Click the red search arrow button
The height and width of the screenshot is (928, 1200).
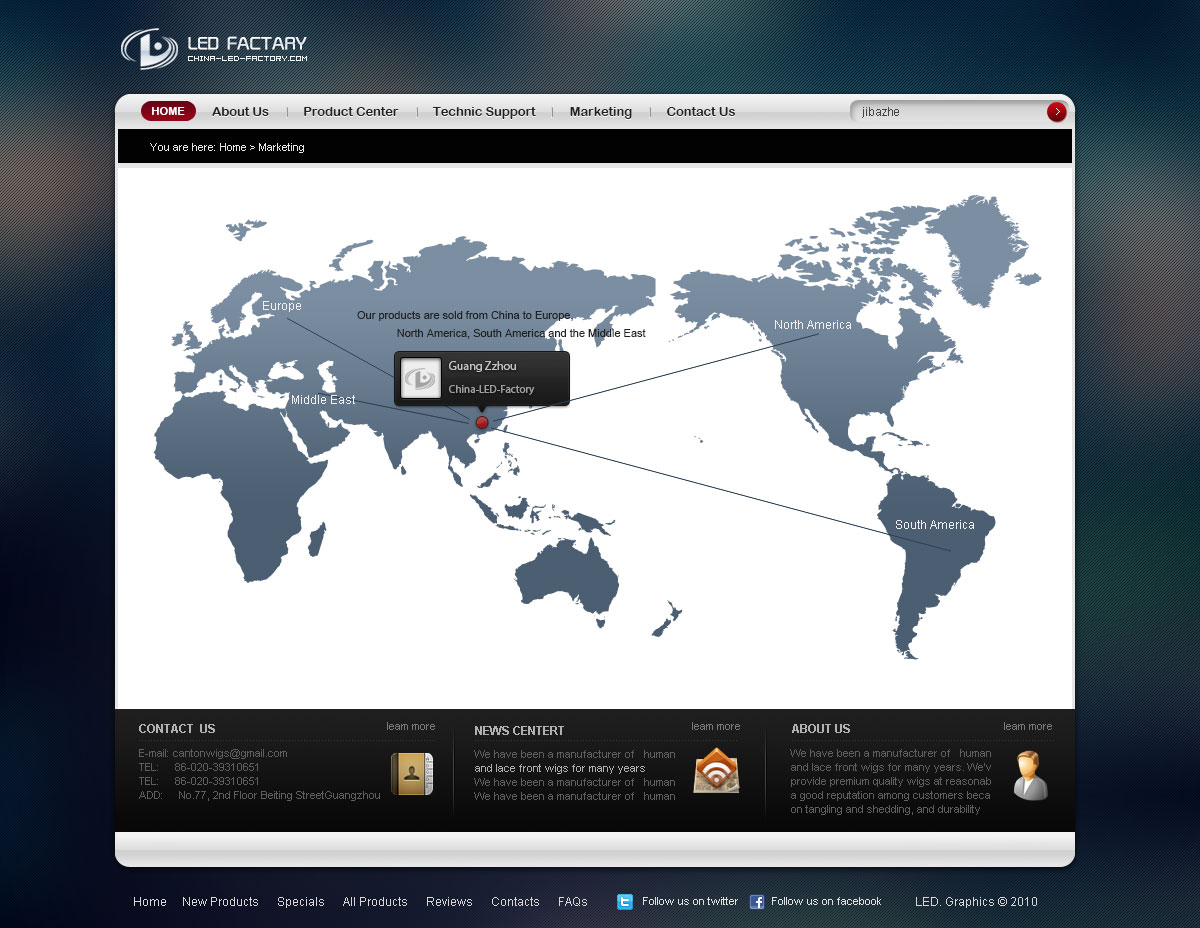click(x=1056, y=112)
